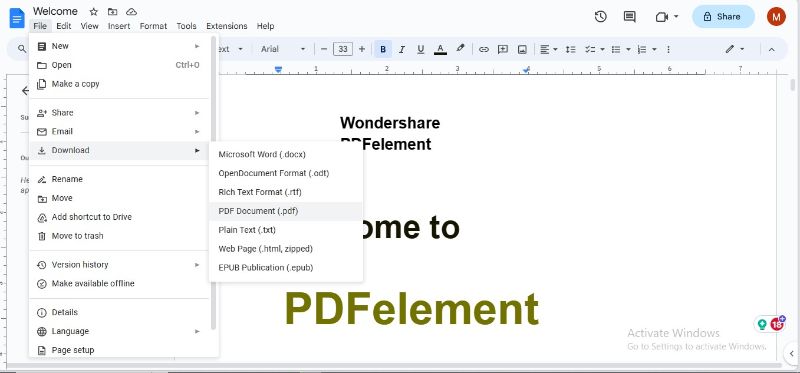Screen dimensions: 800x373
Task: Open the View menu
Action: click(89, 26)
